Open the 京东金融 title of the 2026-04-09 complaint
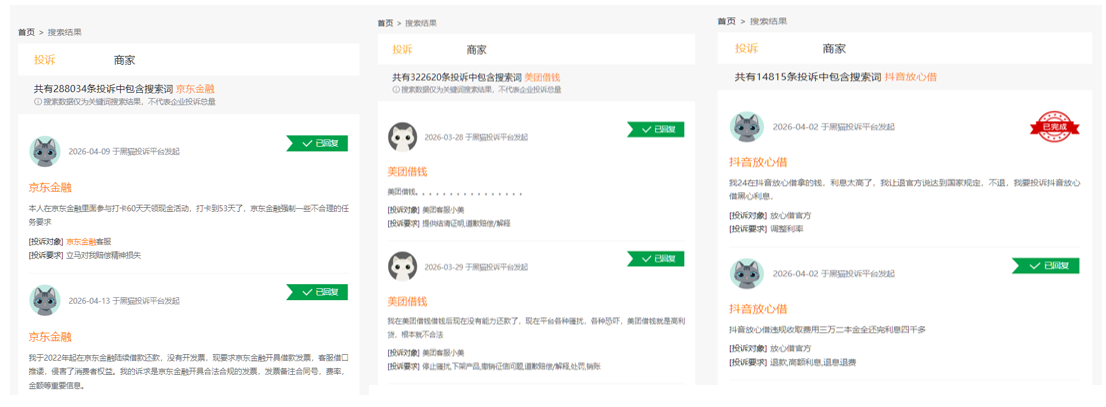Screen dimensions: 1106x407 (50, 187)
